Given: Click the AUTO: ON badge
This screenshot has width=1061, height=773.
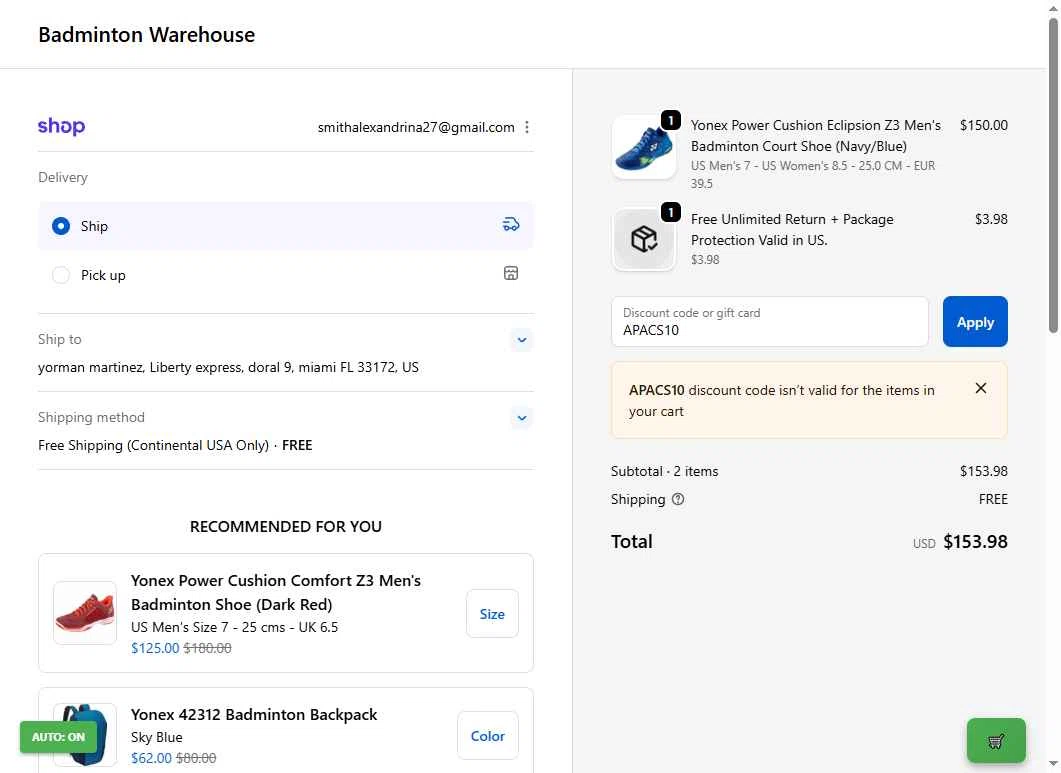Looking at the screenshot, I should click(58, 737).
